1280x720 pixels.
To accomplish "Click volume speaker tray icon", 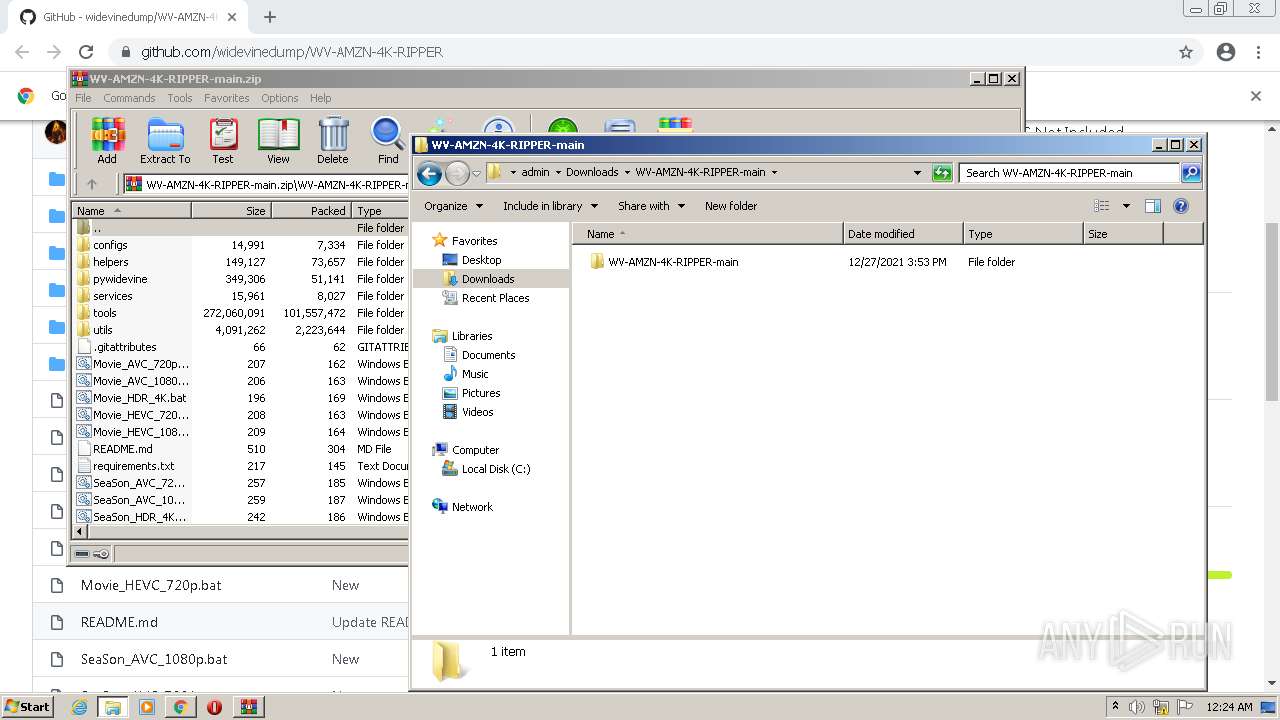I will [1136, 707].
